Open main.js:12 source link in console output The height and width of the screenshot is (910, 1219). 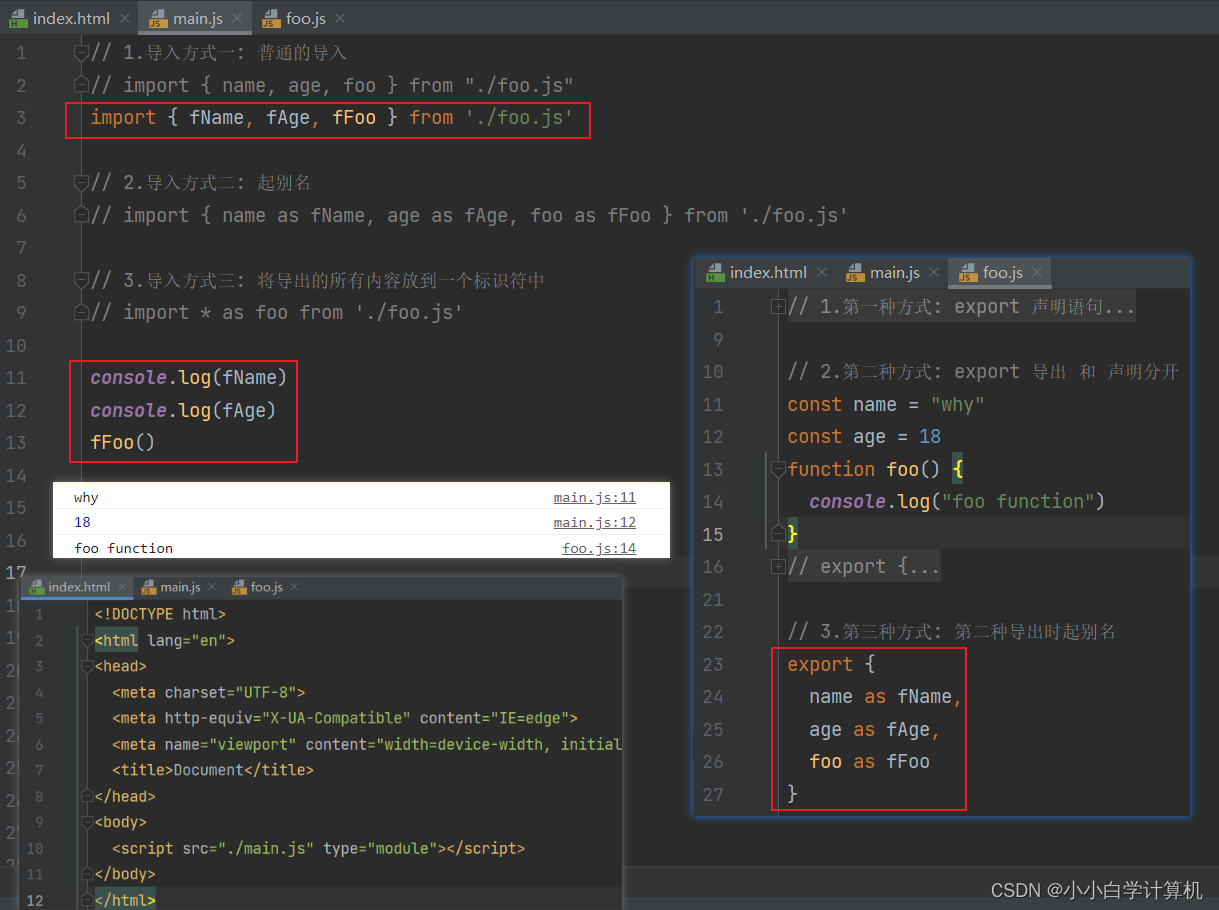coord(595,522)
